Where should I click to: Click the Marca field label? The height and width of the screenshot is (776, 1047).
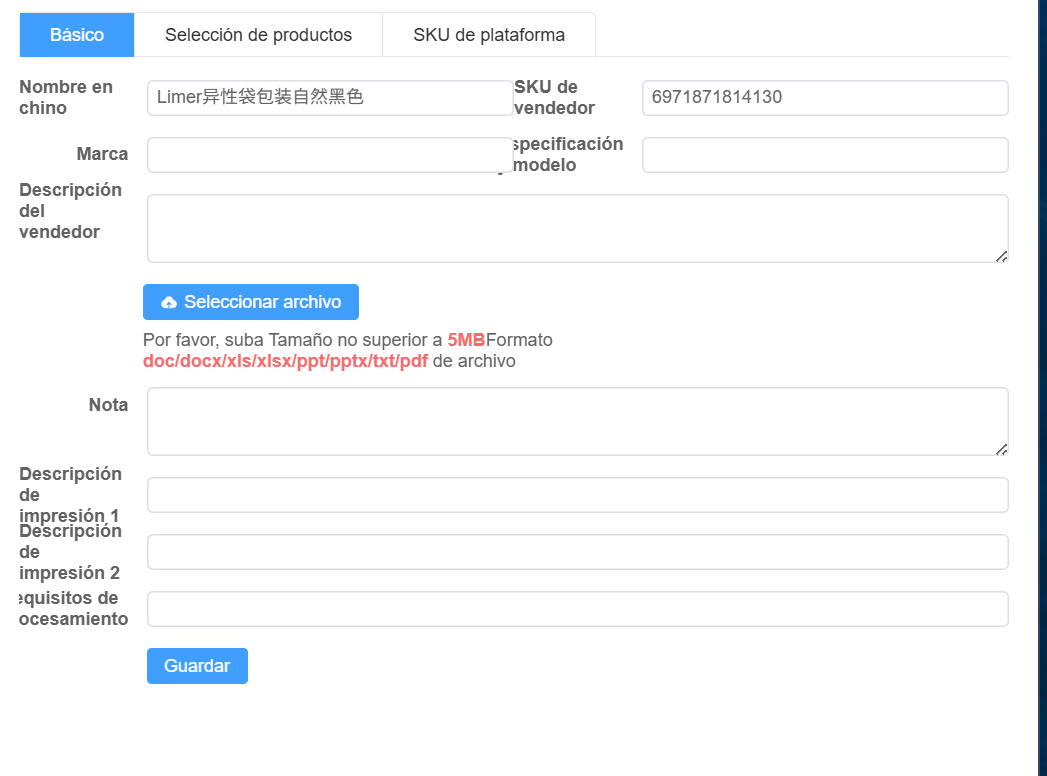pyautogui.click(x=102, y=154)
